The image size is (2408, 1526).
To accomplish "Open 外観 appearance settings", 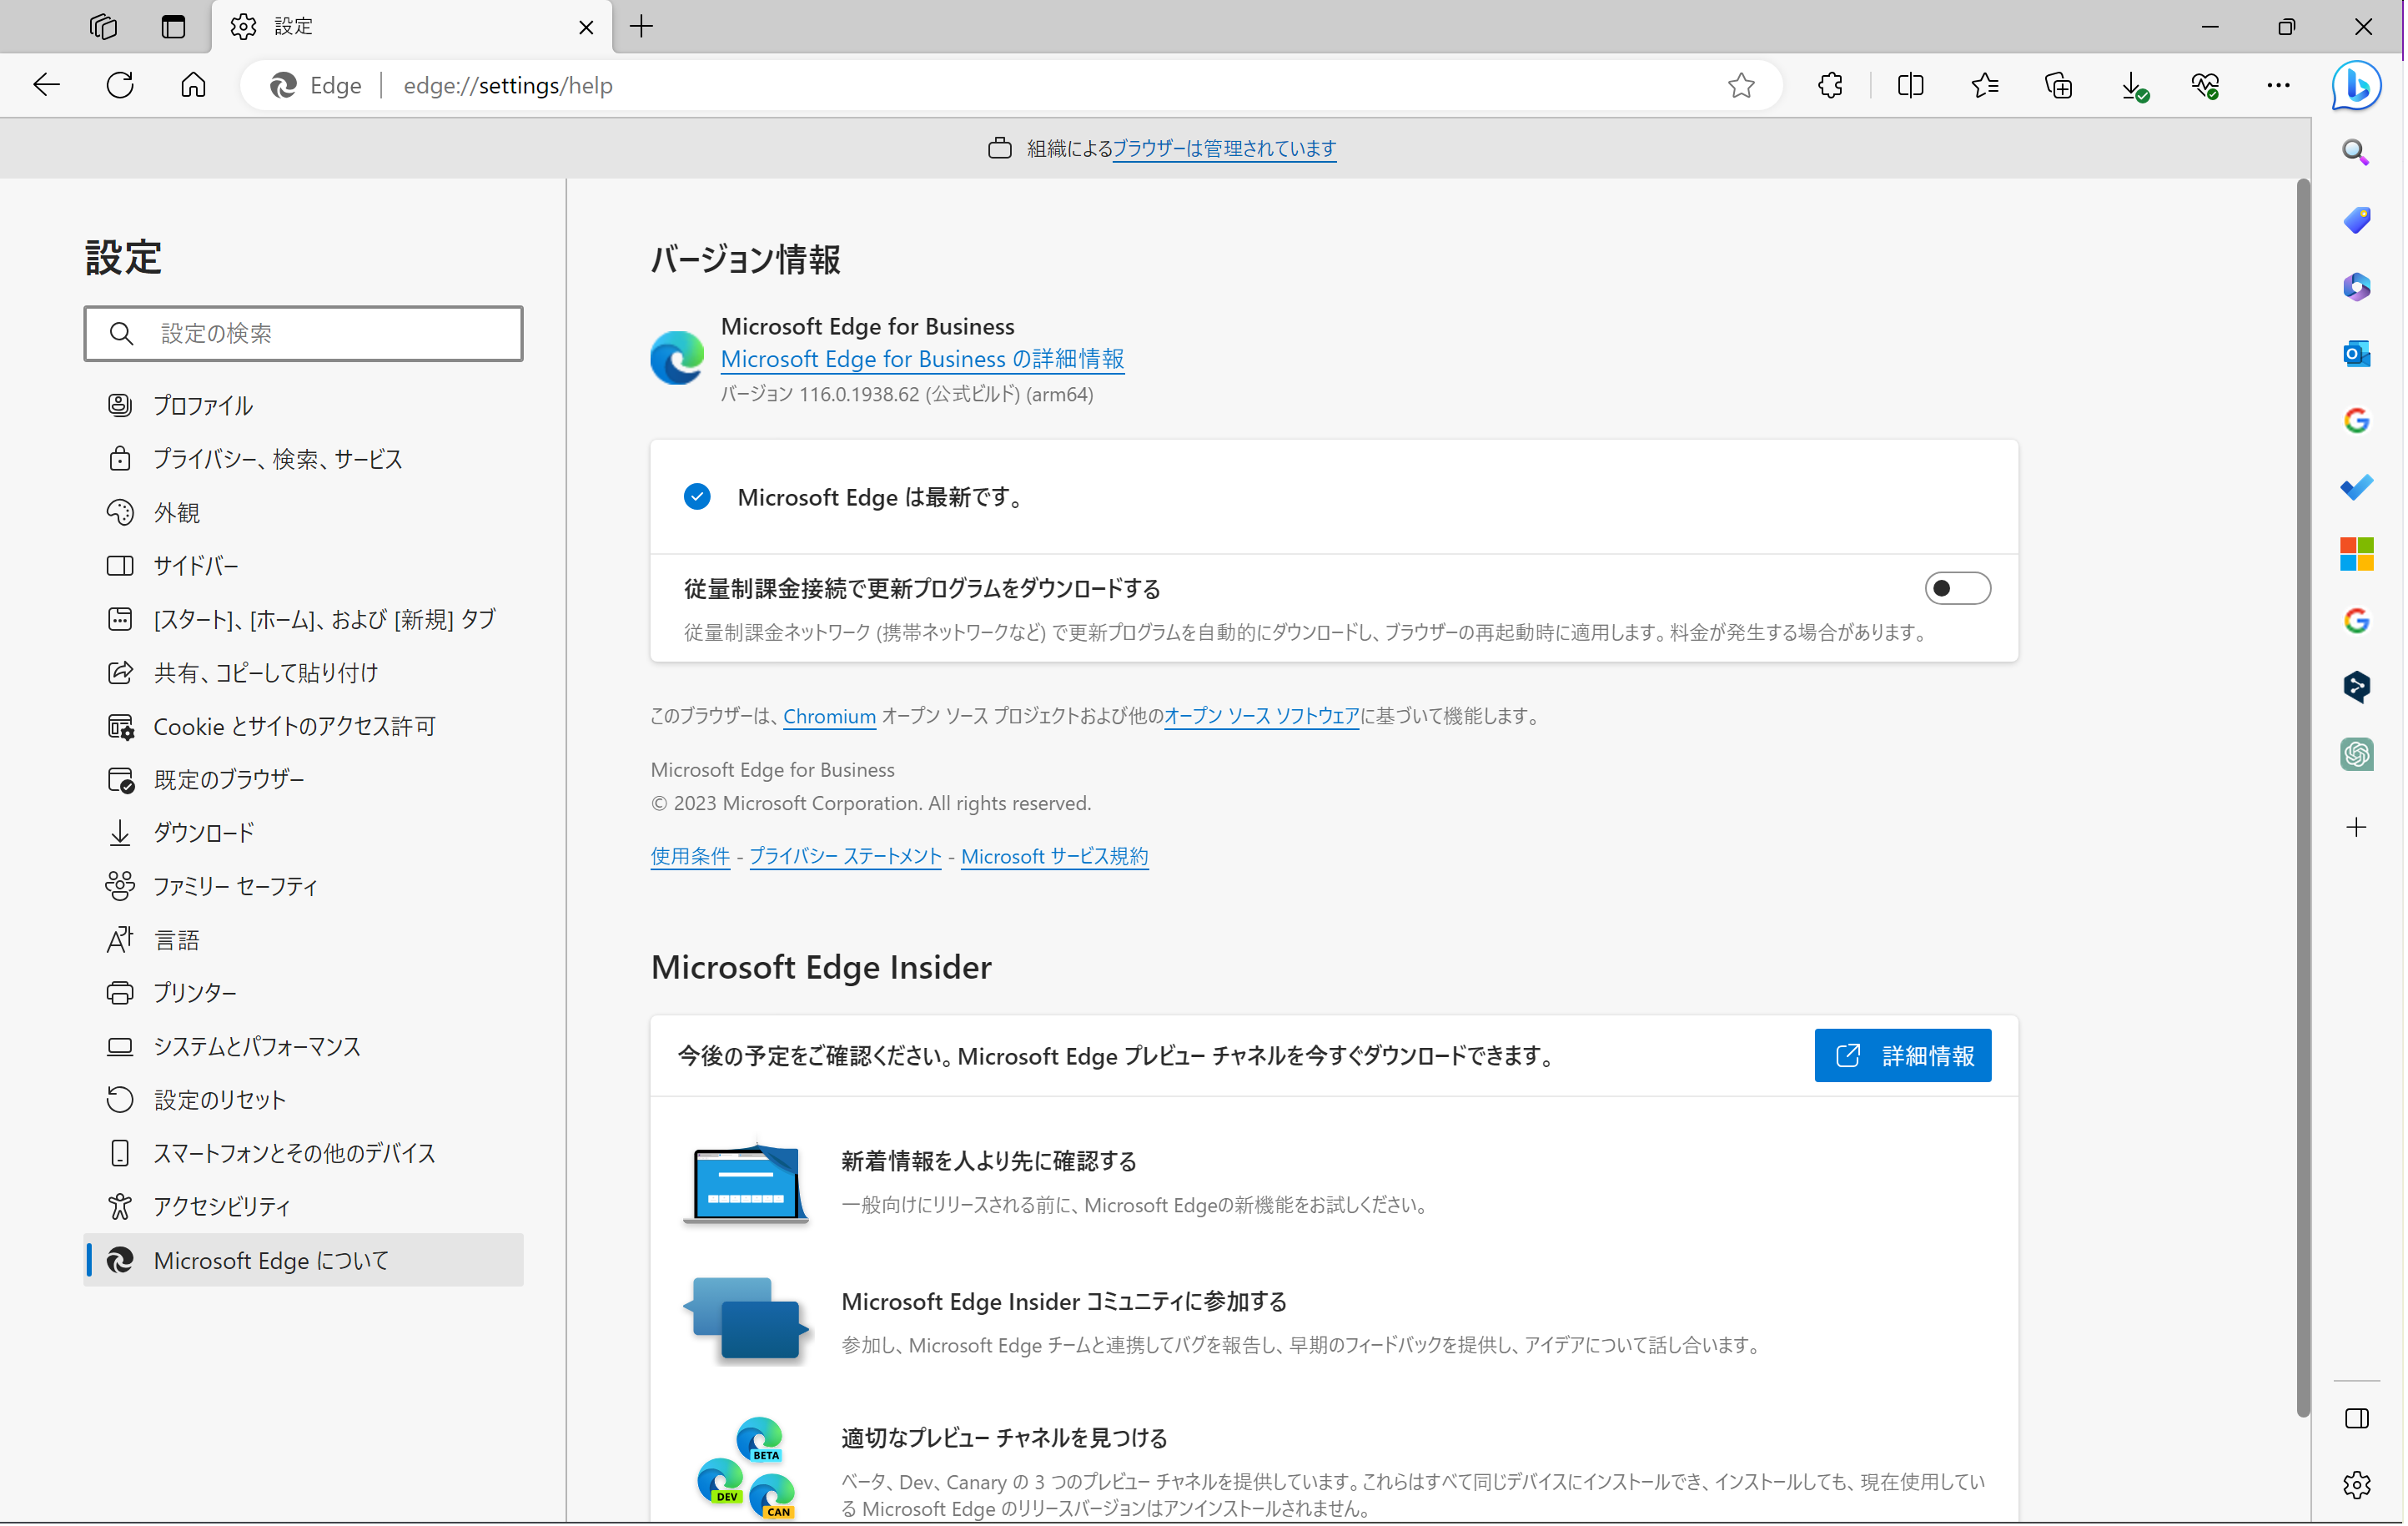I will click(304, 512).
